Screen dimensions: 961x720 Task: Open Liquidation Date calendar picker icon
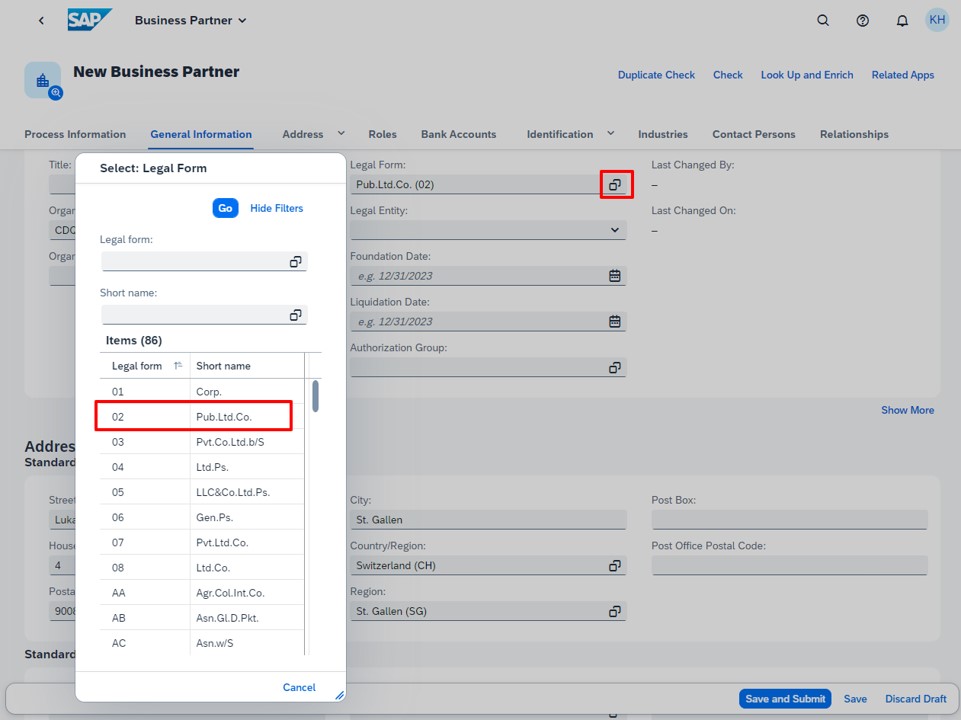[x=615, y=322]
